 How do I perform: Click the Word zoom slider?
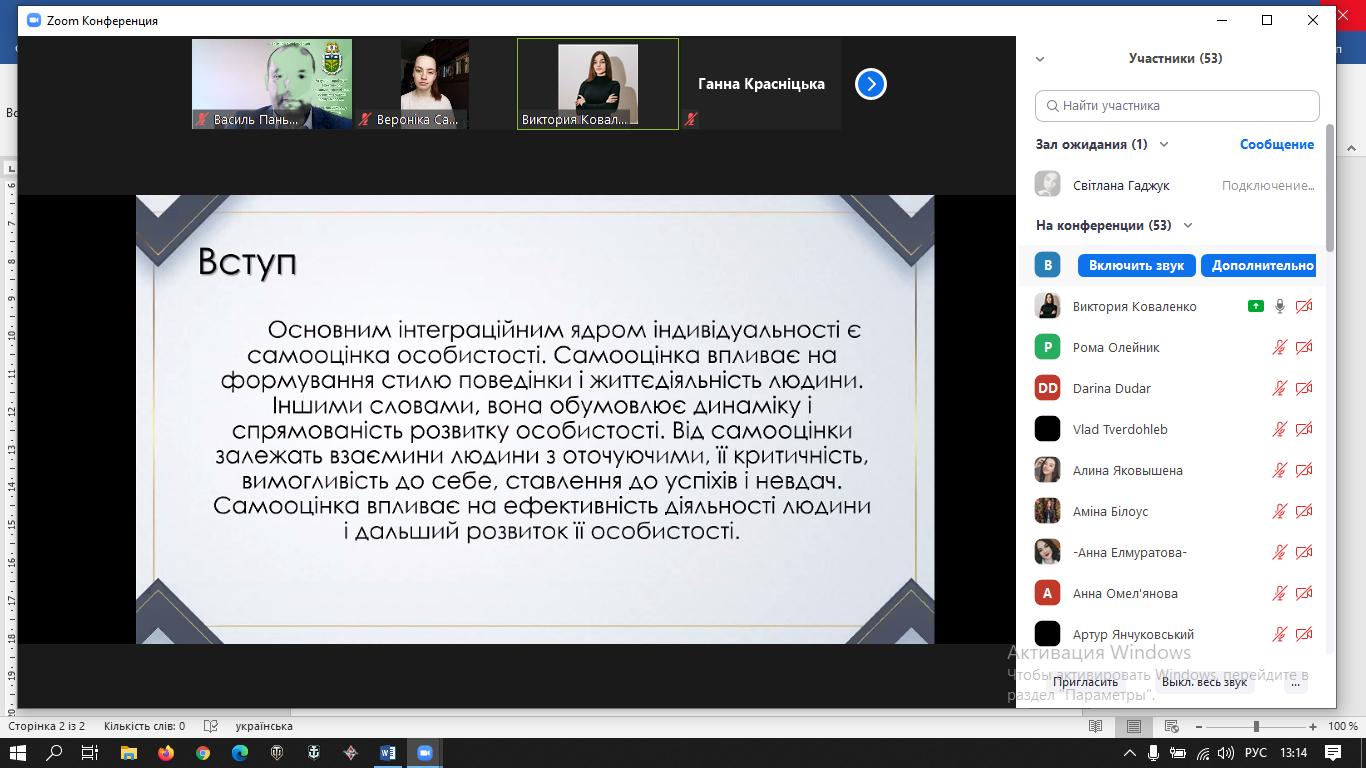(x=1256, y=727)
